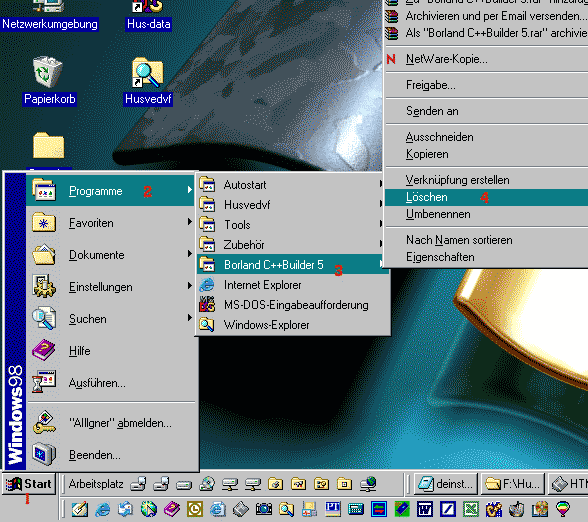Switch to F:\Hu... taskbar window
This screenshot has width=588, height=522.
(513, 484)
